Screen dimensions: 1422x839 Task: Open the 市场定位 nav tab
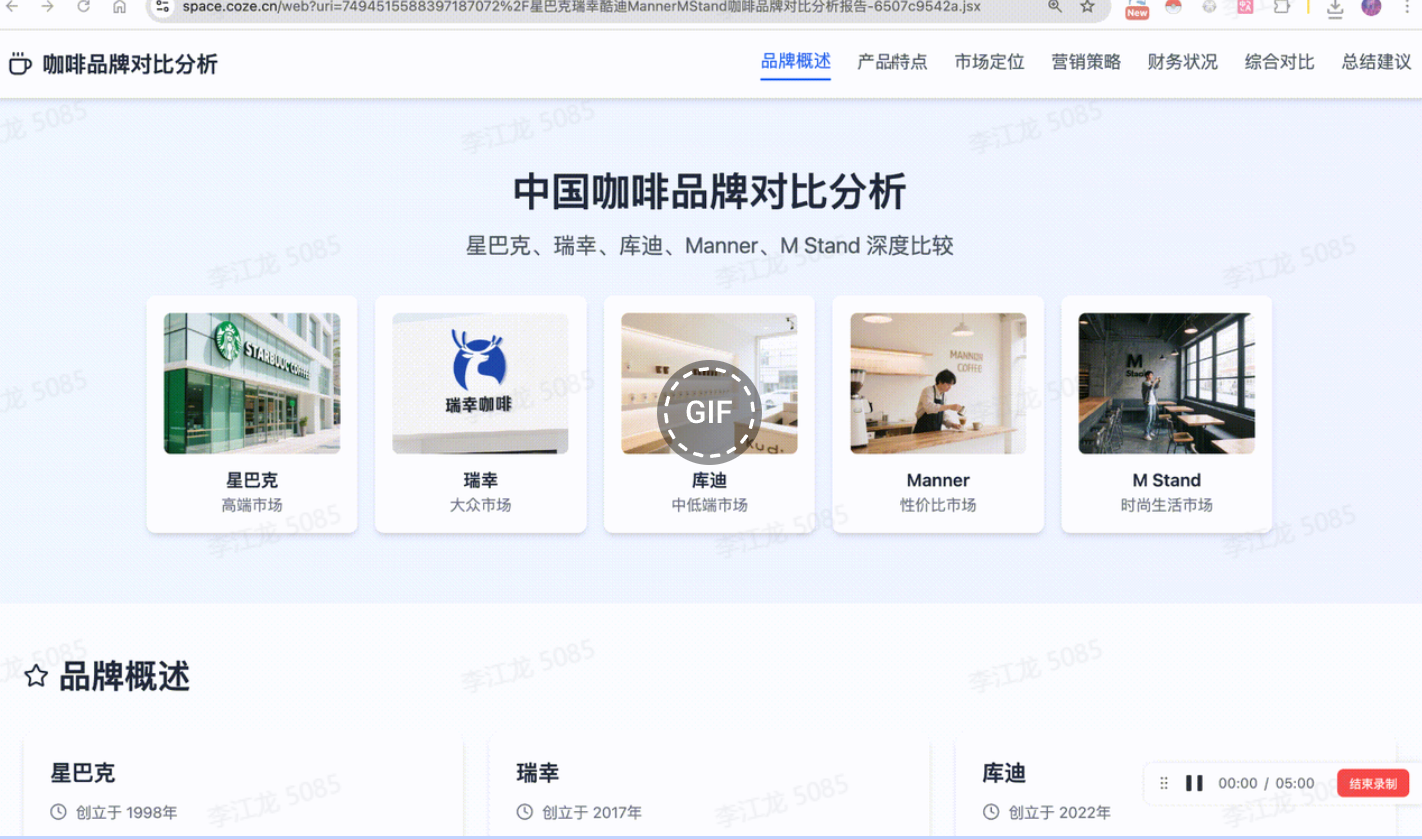click(989, 62)
